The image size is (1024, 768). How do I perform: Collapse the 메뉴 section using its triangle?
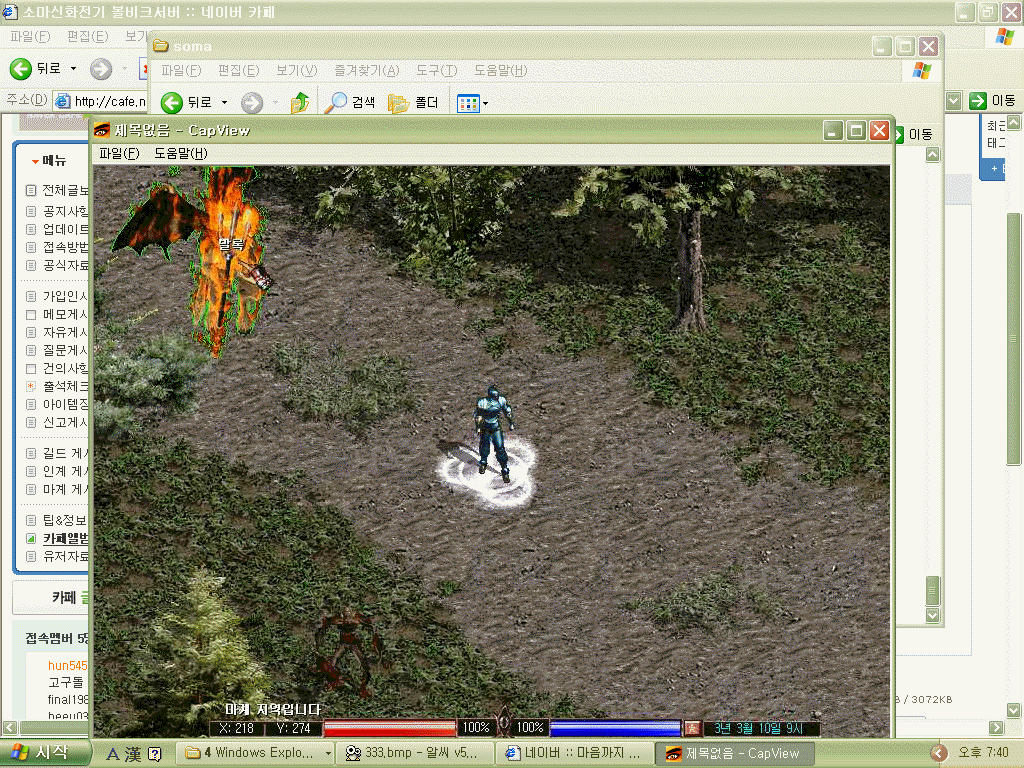coord(35,161)
